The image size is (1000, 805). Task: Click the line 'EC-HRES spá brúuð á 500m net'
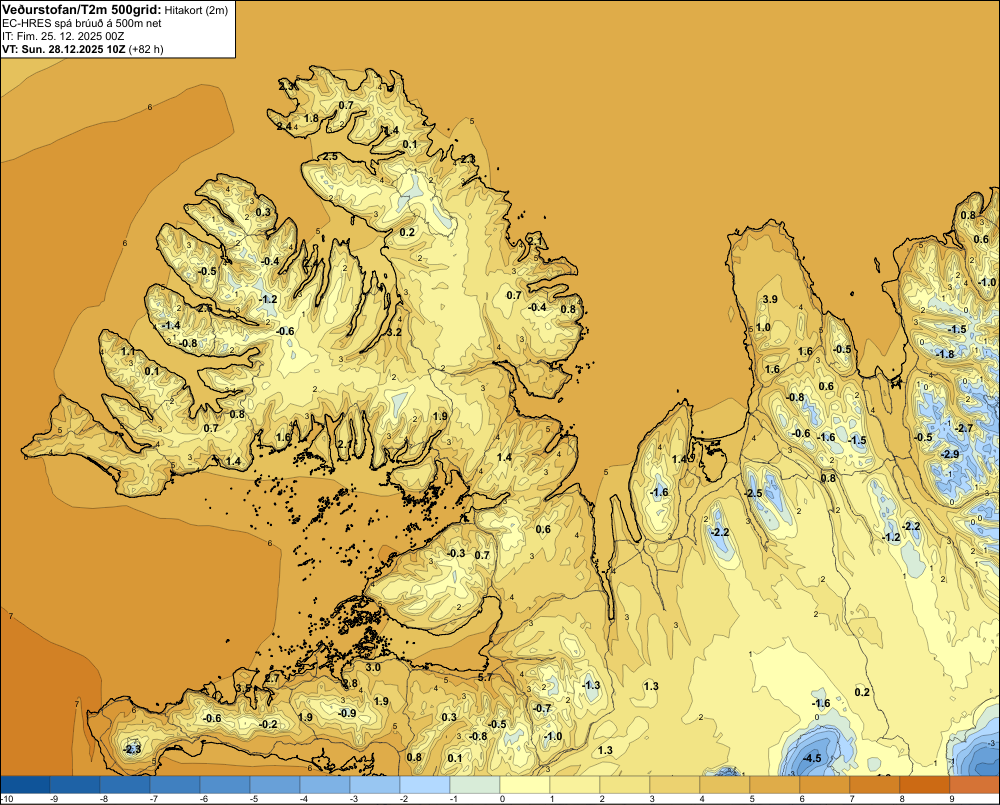point(82,24)
